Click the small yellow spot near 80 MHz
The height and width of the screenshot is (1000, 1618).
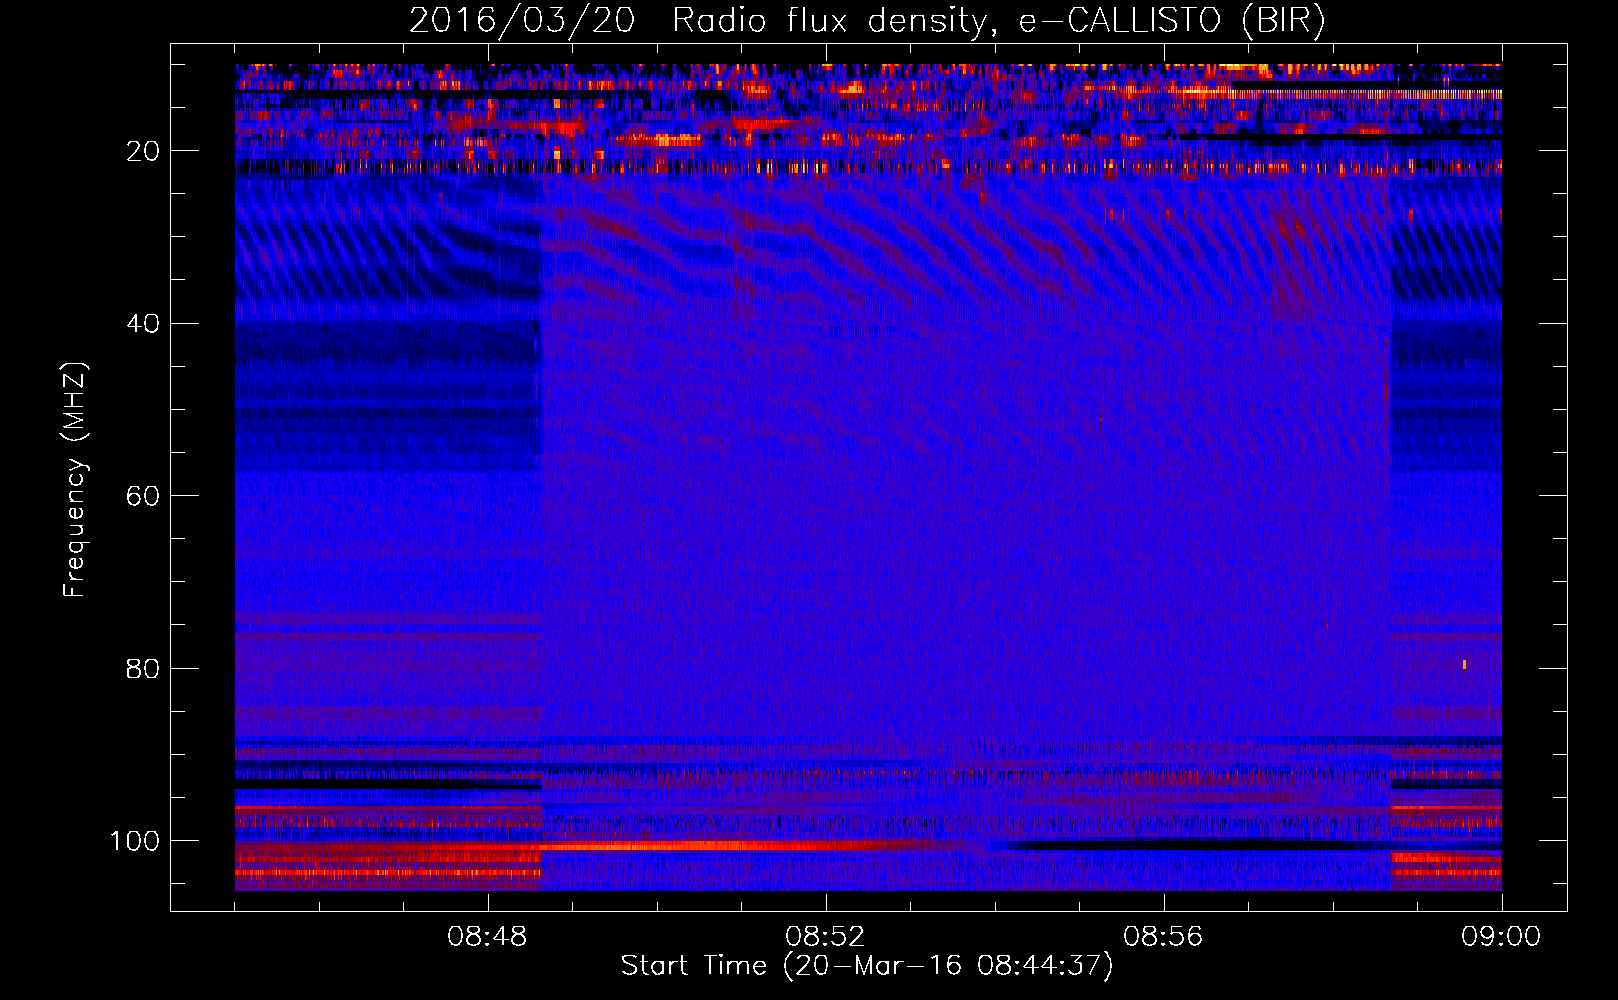coord(1464,664)
